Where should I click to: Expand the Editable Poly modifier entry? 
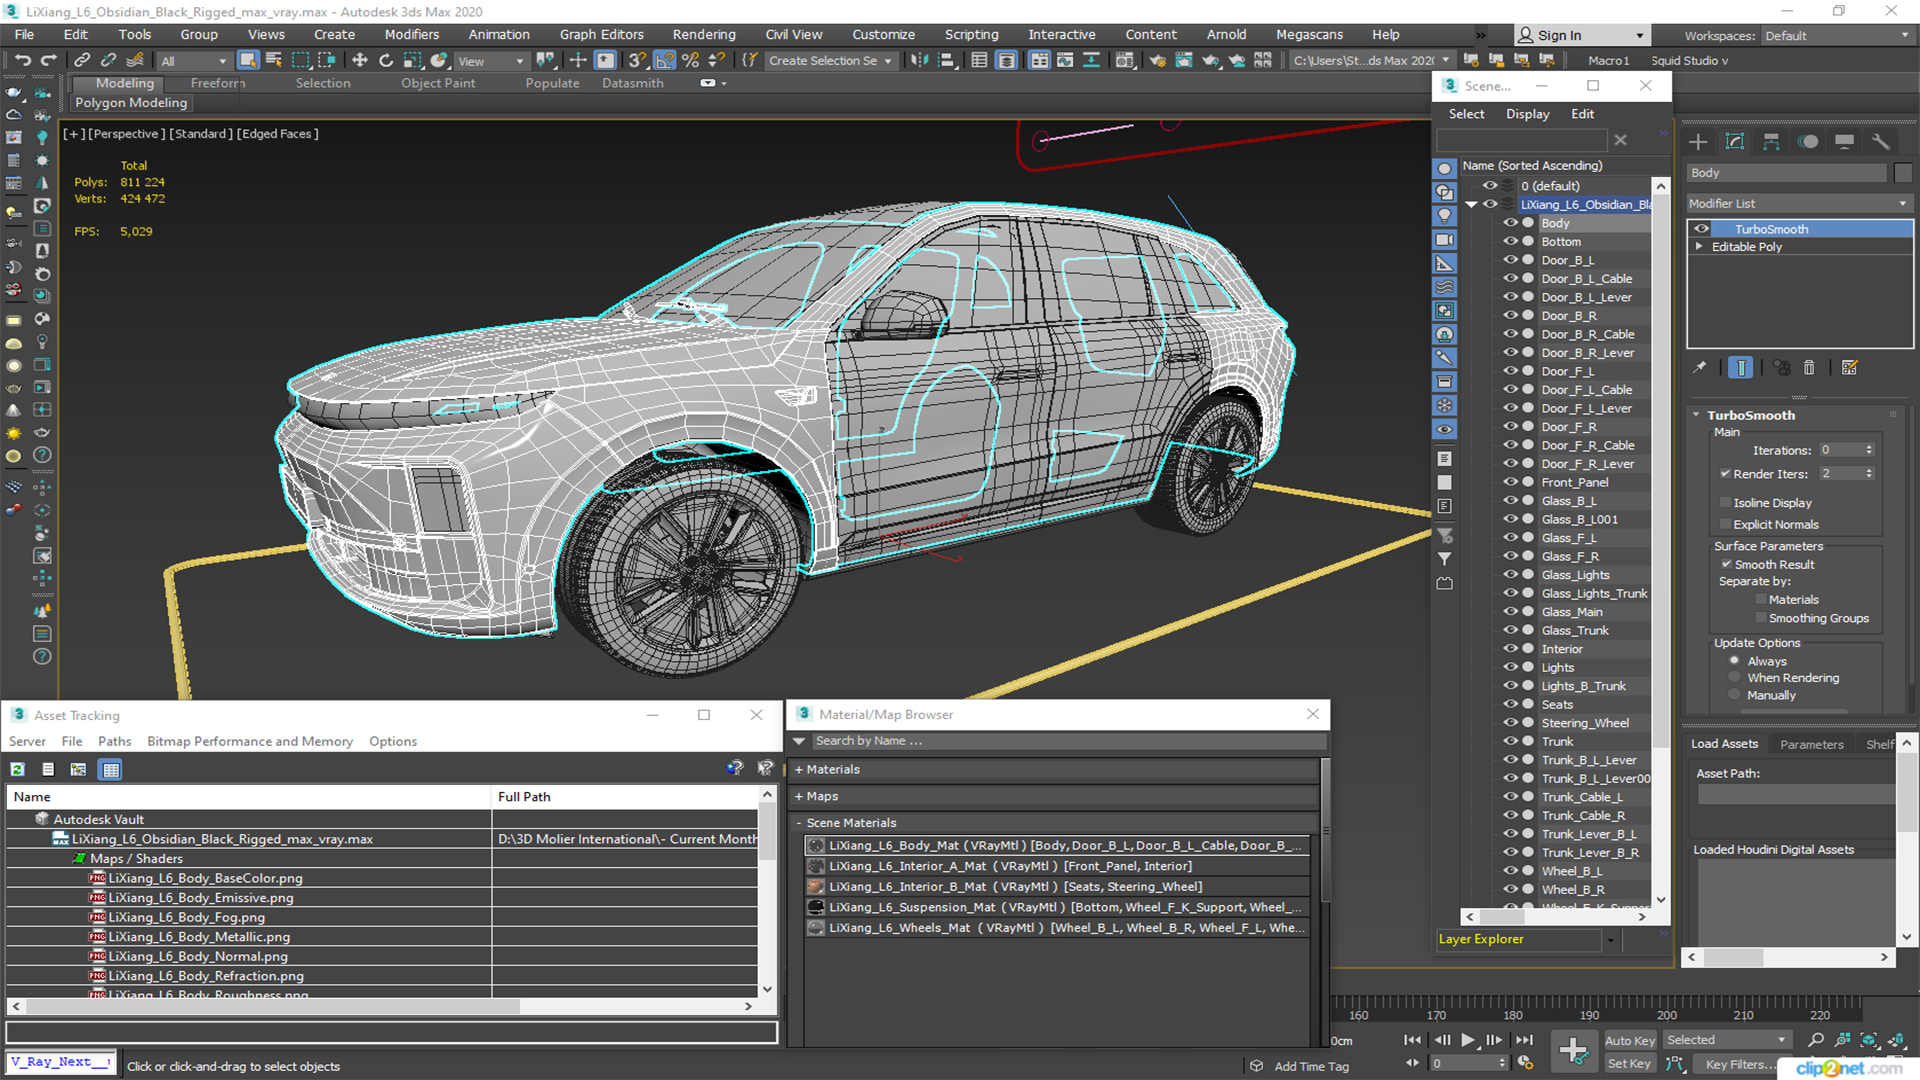click(1699, 246)
